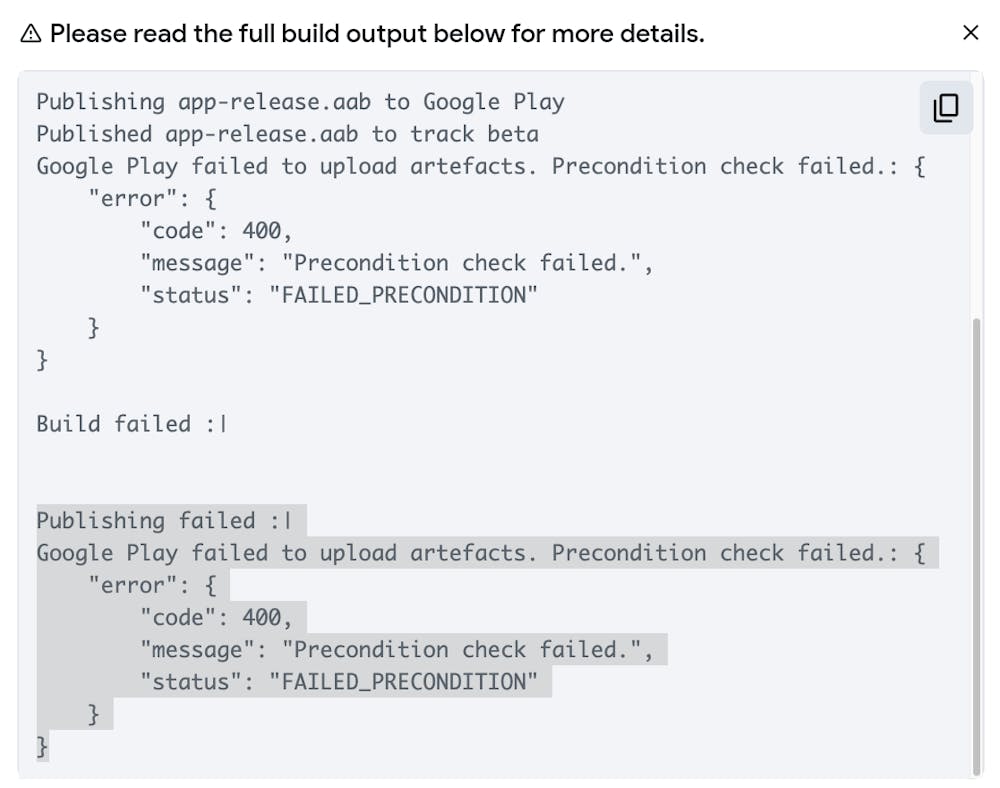
Task: Click the scrollbar track above the thumb
Action: click(x=977, y=200)
